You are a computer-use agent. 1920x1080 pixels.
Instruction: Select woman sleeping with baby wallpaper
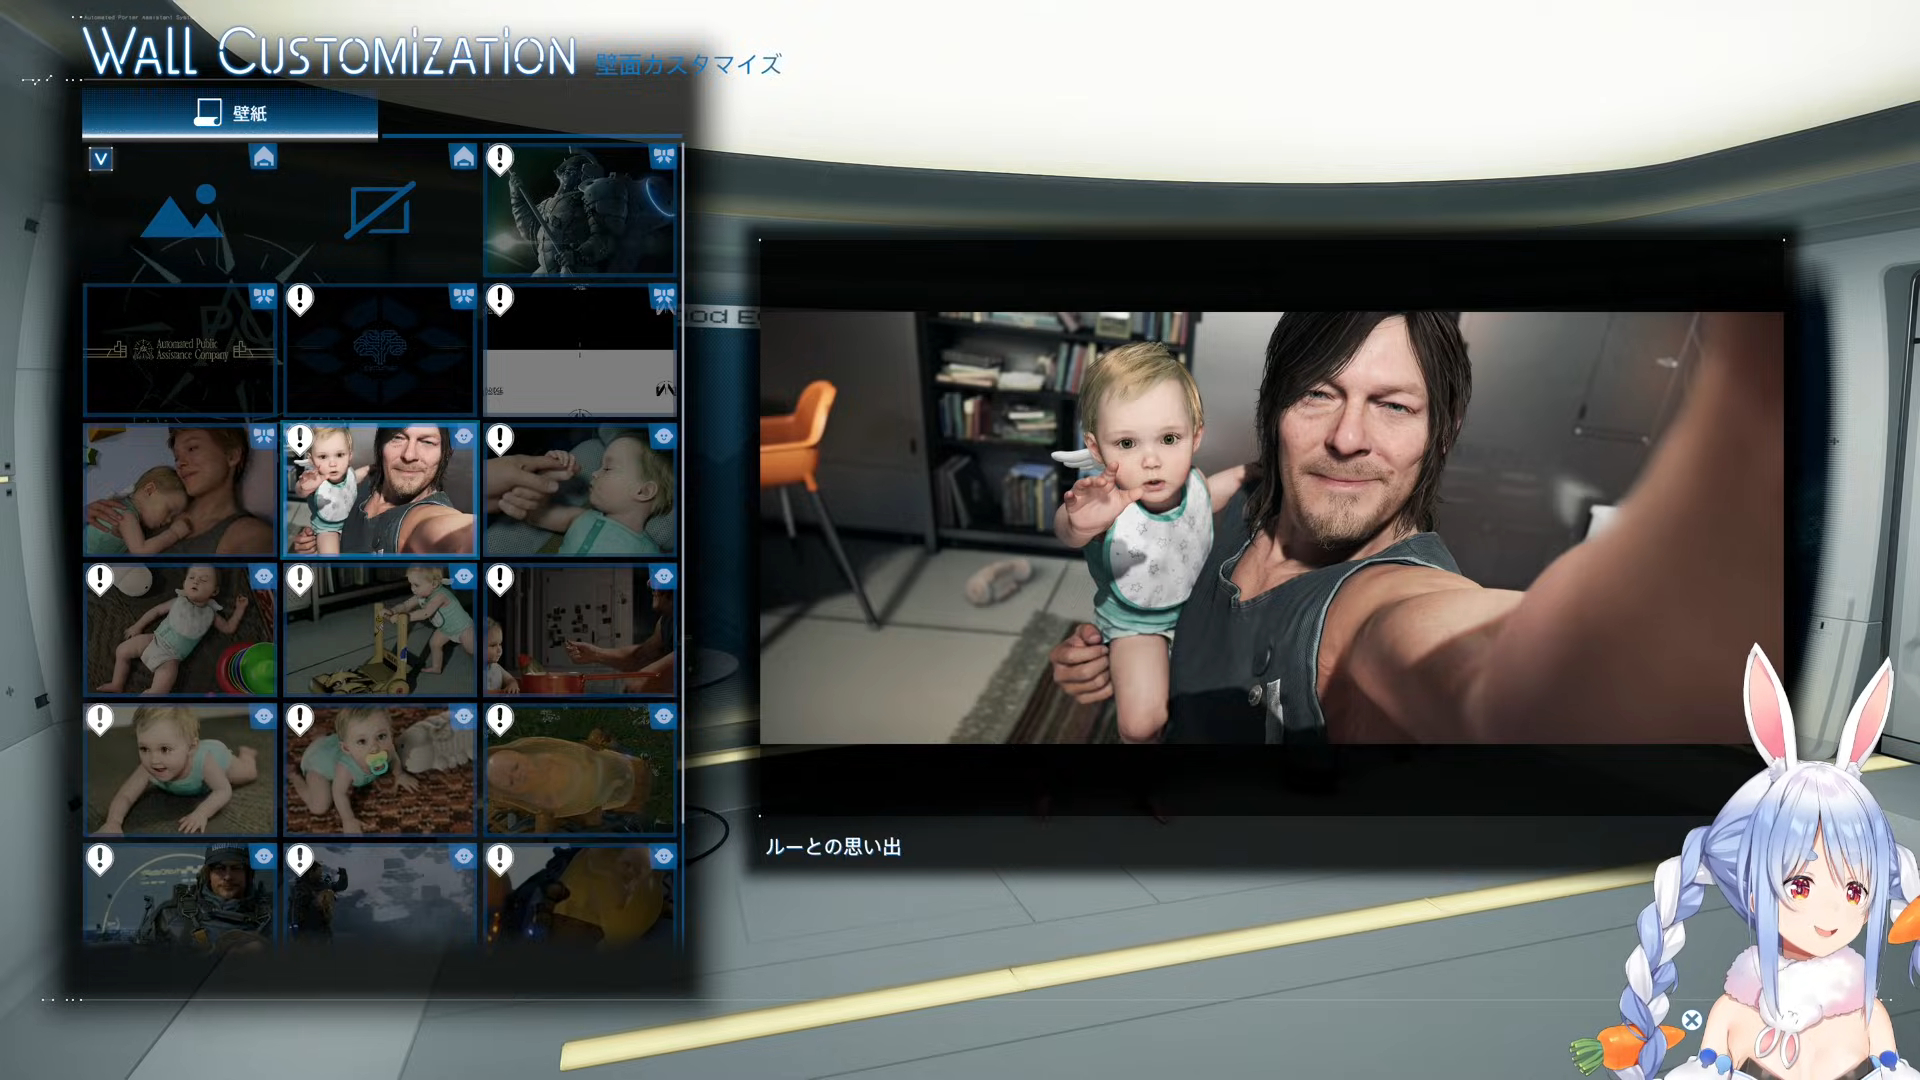pos(180,490)
